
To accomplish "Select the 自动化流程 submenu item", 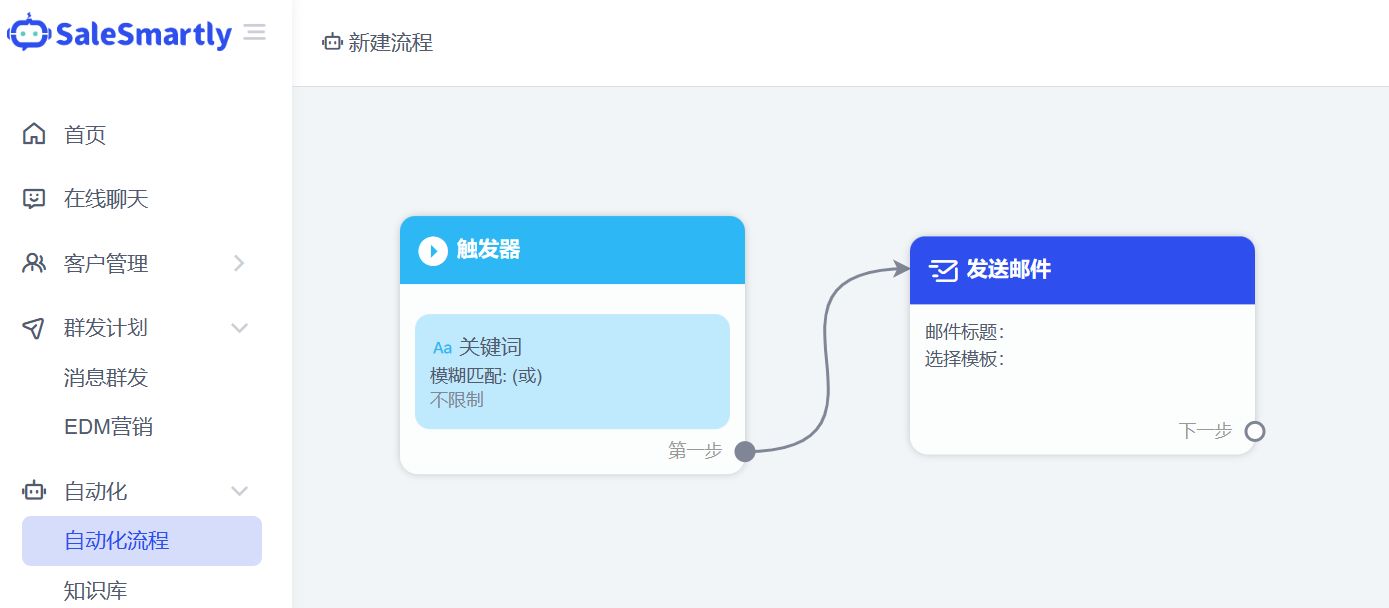I will 142,541.
